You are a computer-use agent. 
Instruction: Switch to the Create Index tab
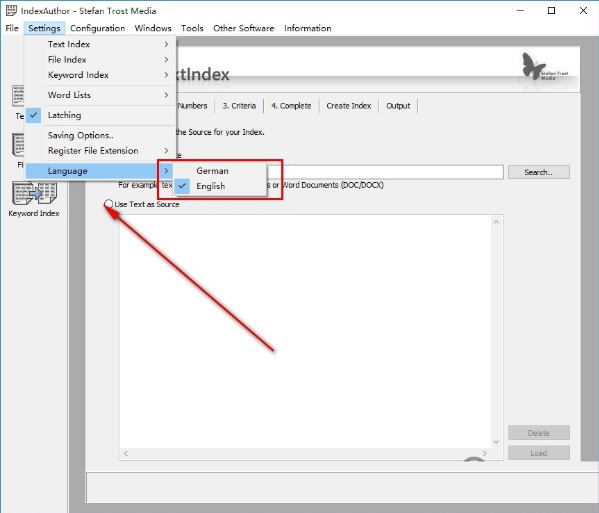349,106
